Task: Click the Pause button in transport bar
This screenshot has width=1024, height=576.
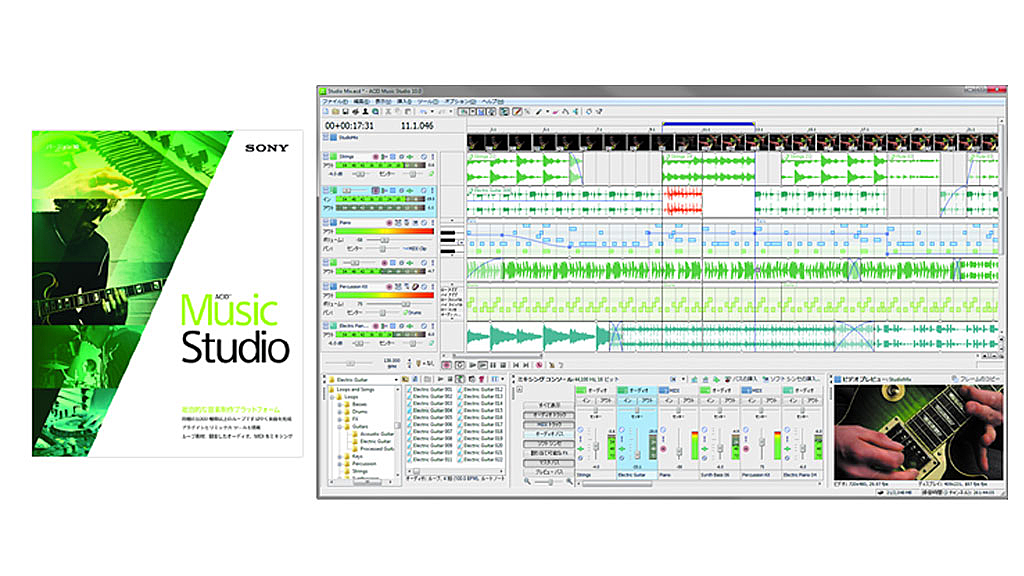Action: tap(493, 365)
